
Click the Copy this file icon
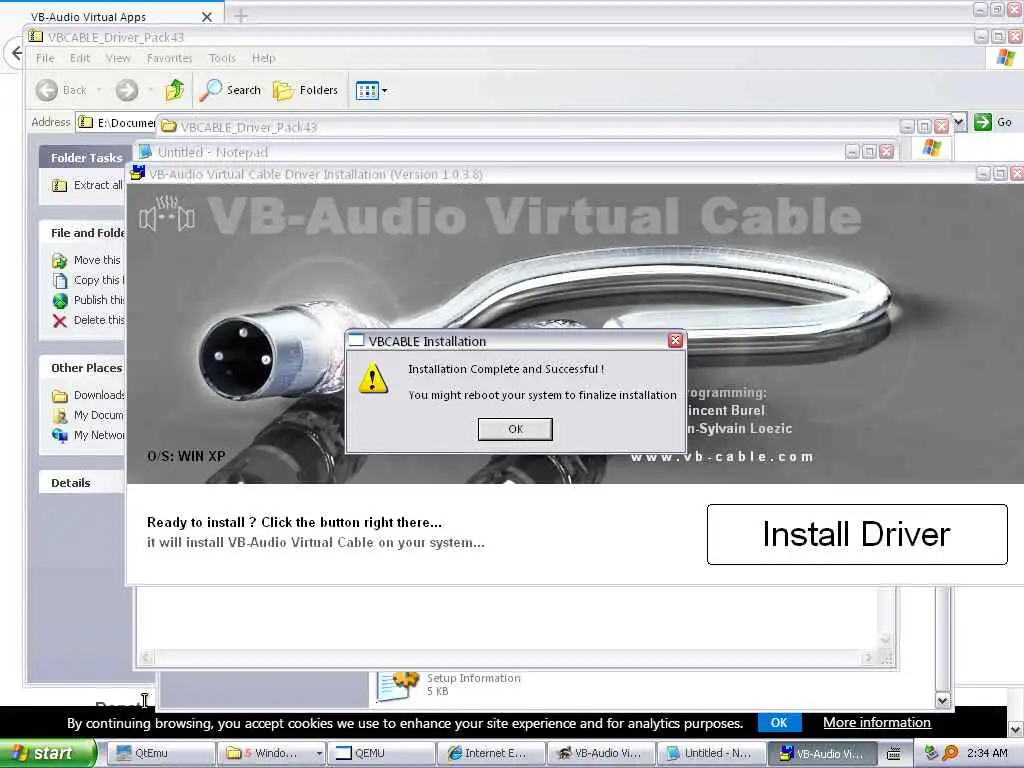tap(59, 281)
